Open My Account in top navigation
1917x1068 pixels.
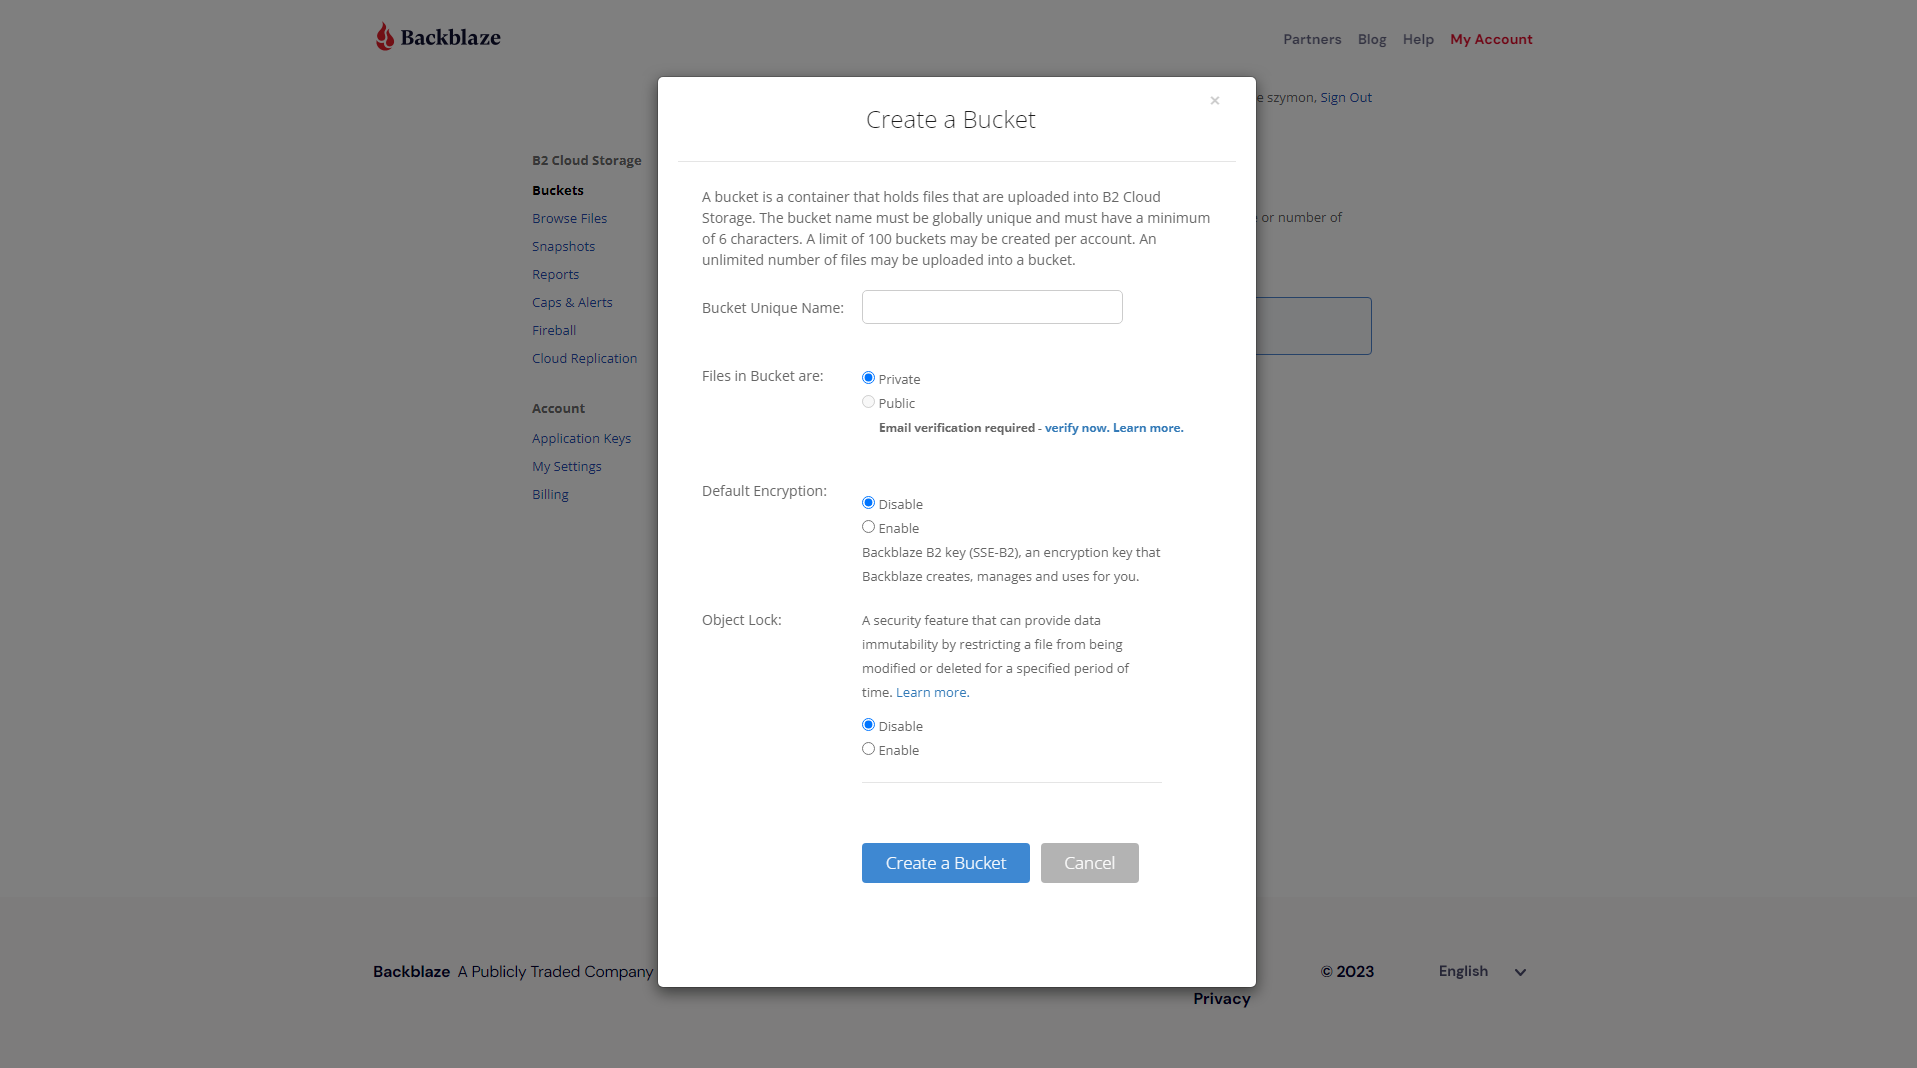[1491, 40]
